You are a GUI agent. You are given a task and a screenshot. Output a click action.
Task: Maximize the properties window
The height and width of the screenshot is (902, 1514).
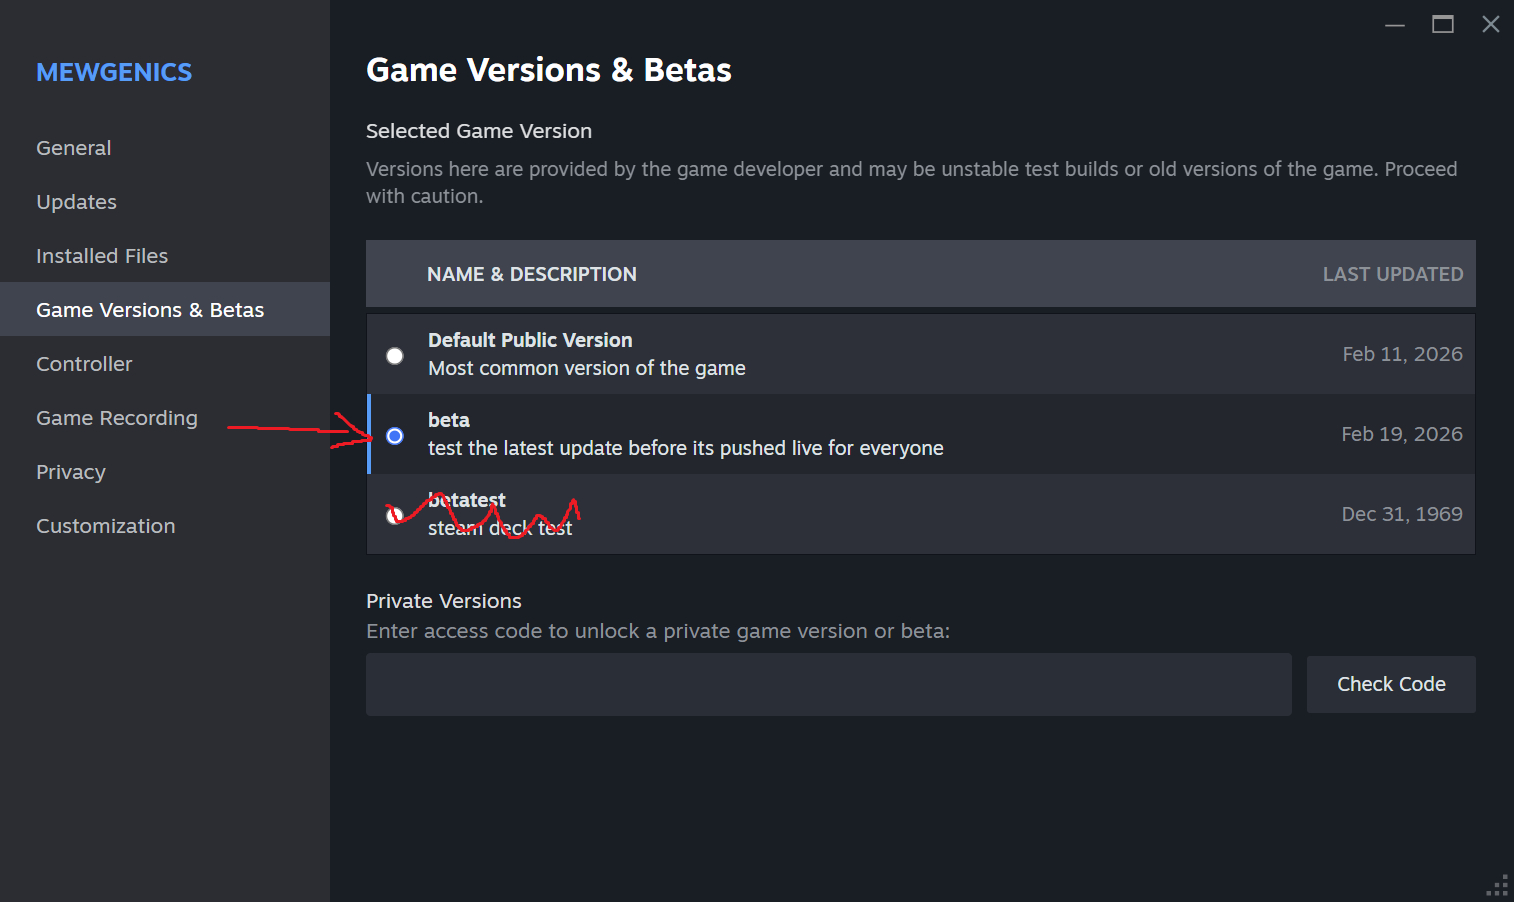[1443, 25]
